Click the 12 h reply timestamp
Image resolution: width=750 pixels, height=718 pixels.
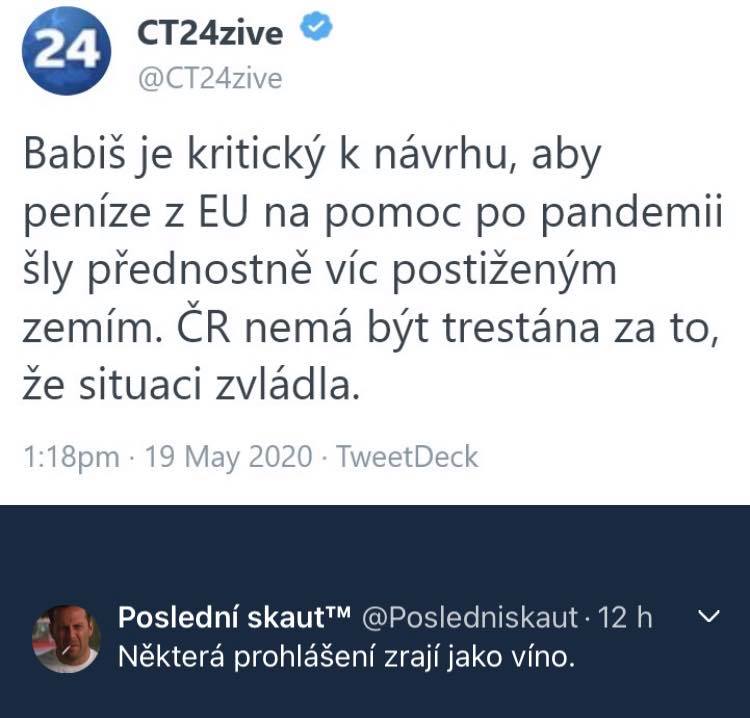point(625,618)
